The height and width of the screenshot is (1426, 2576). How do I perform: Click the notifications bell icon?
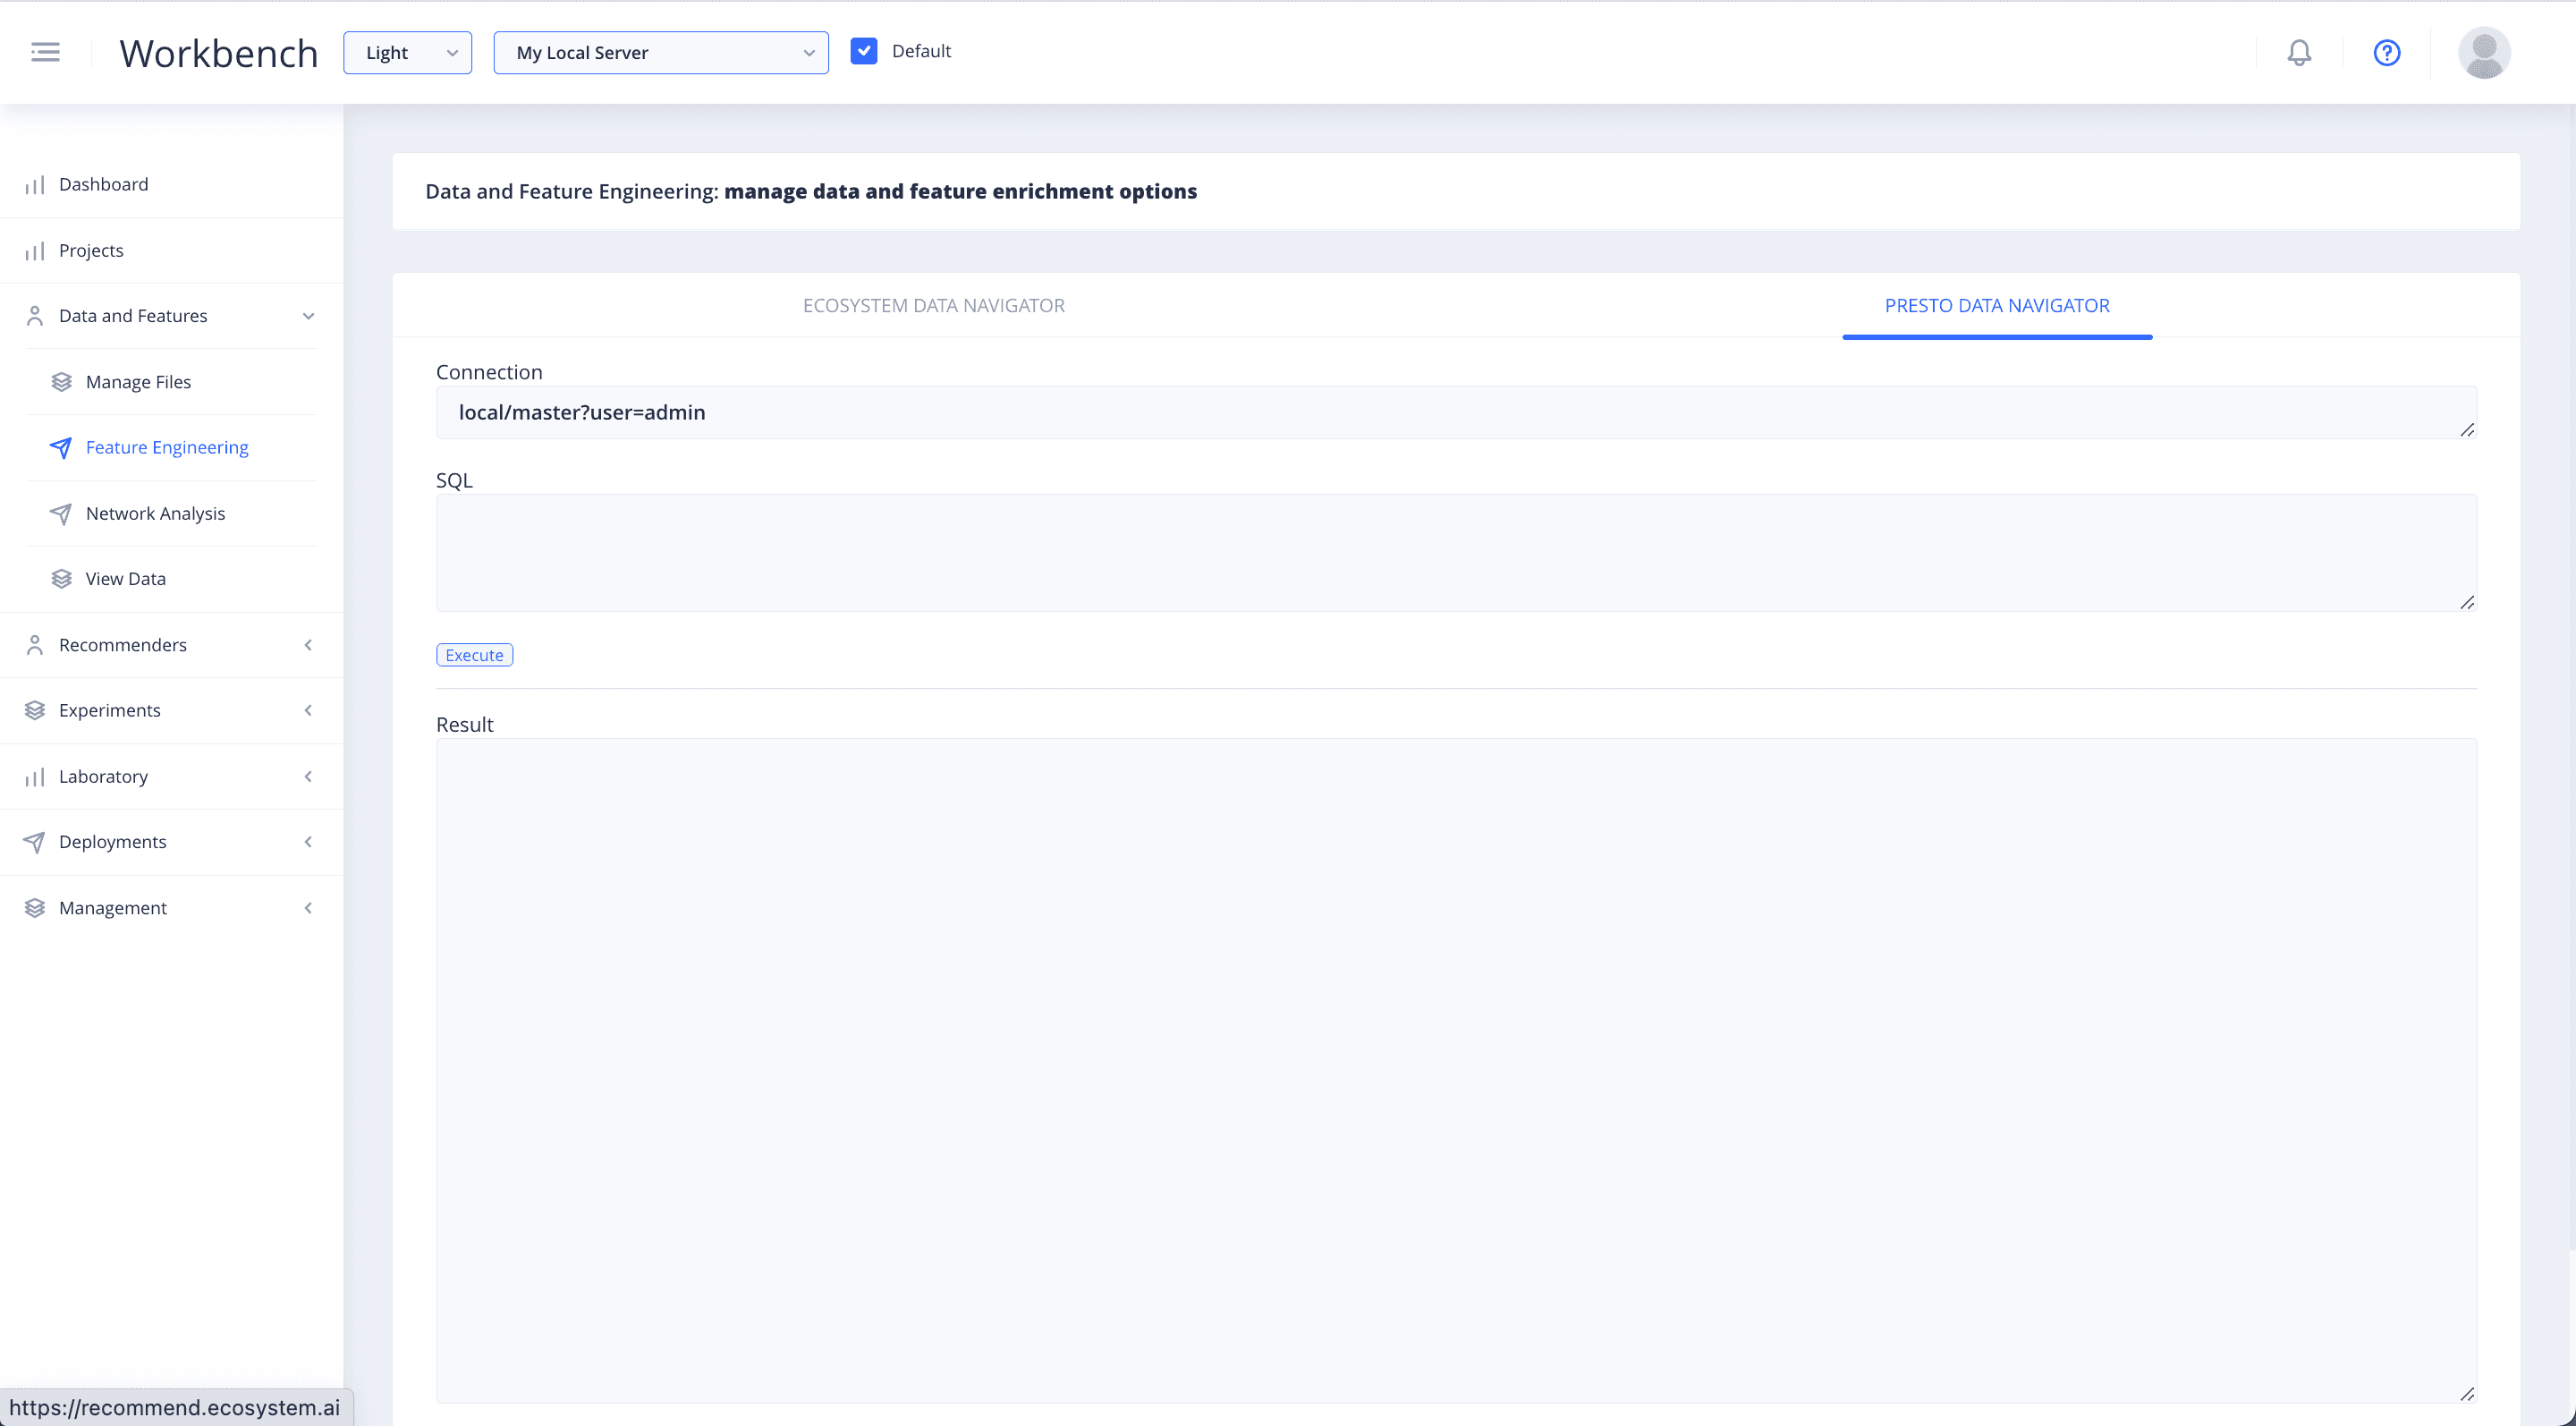[2299, 52]
